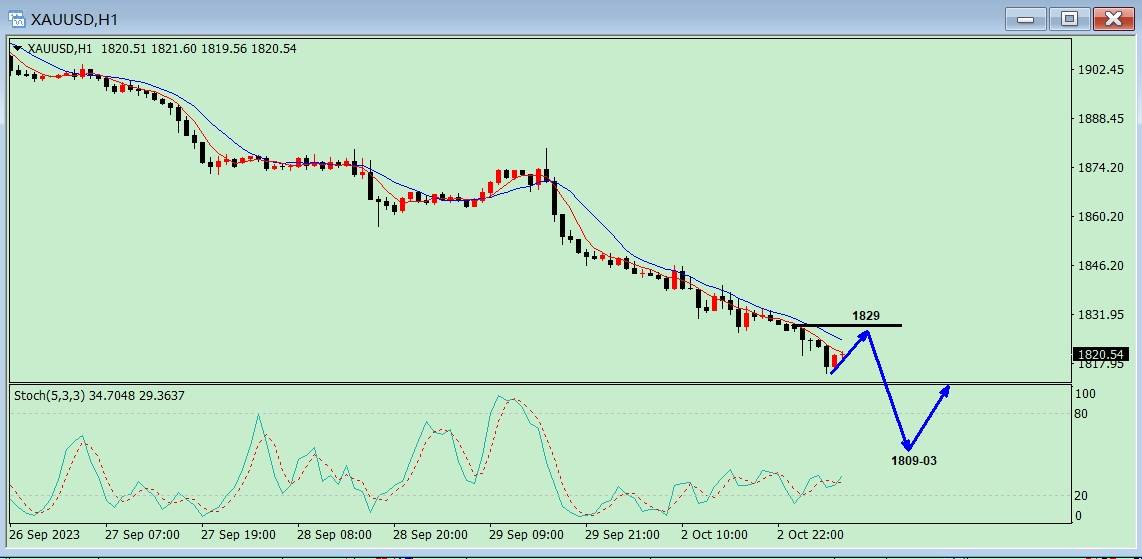
Task: Restore down the XAUUSD,H1 chart window
Action: 1069,18
